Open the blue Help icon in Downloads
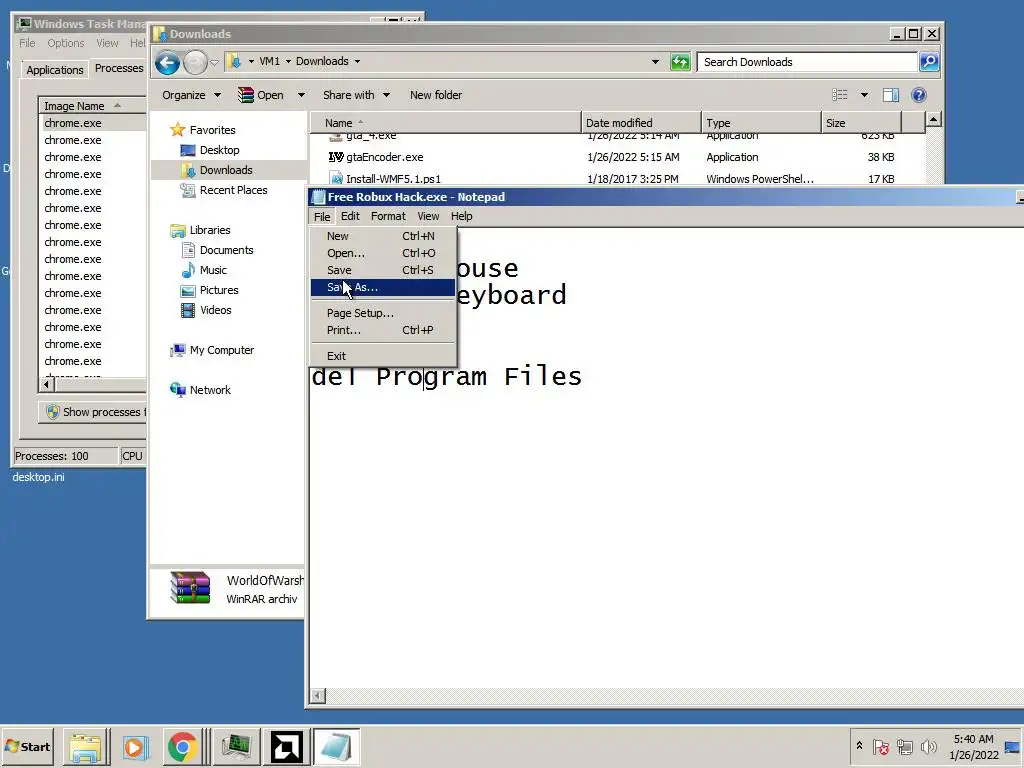1024x768 pixels. click(919, 95)
